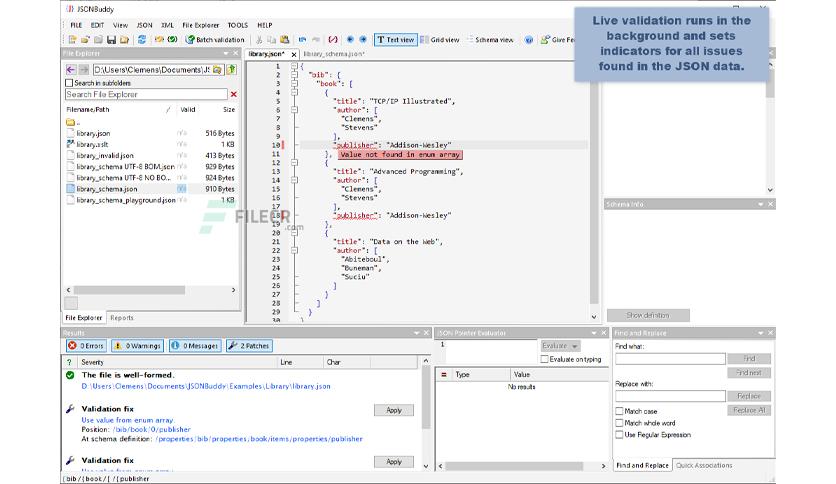This screenshot has height=484, width=836.
Task: Check Use Regular Expression option
Action: tap(619, 434)
